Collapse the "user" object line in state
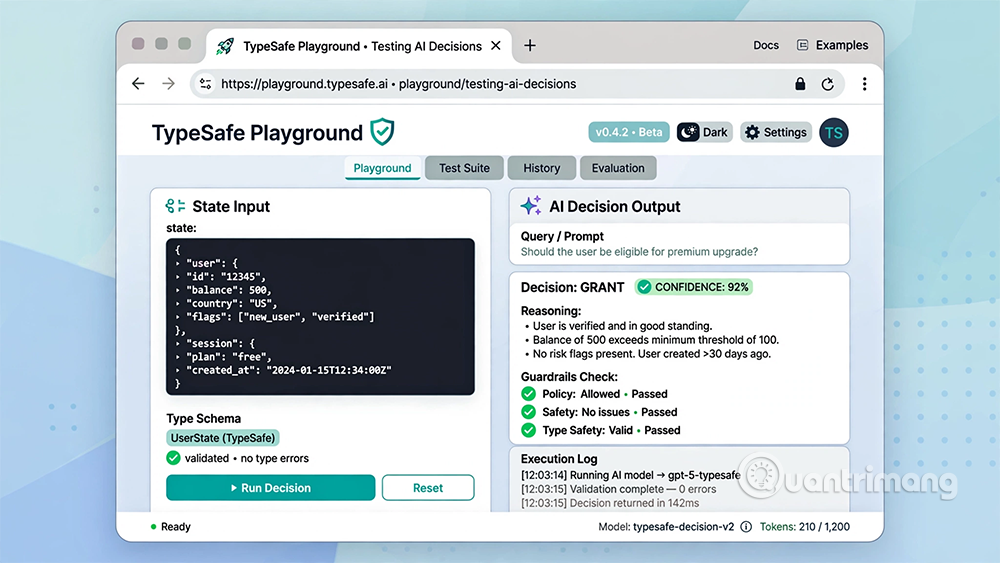The height and width of the screenshot is (563, 1000). tap(178, 263)
